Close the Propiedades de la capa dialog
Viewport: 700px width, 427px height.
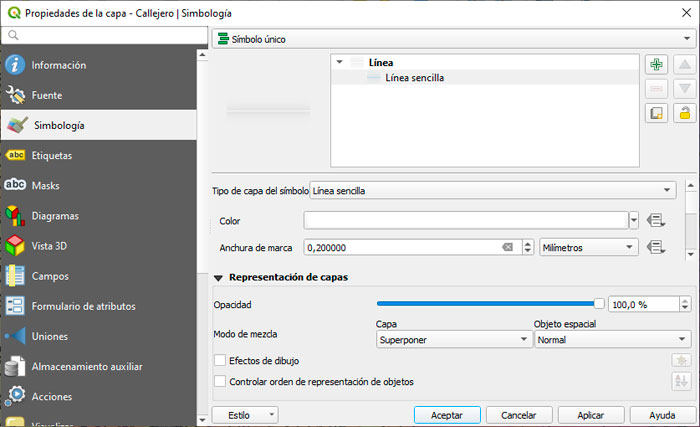click(x=686, y=13)
